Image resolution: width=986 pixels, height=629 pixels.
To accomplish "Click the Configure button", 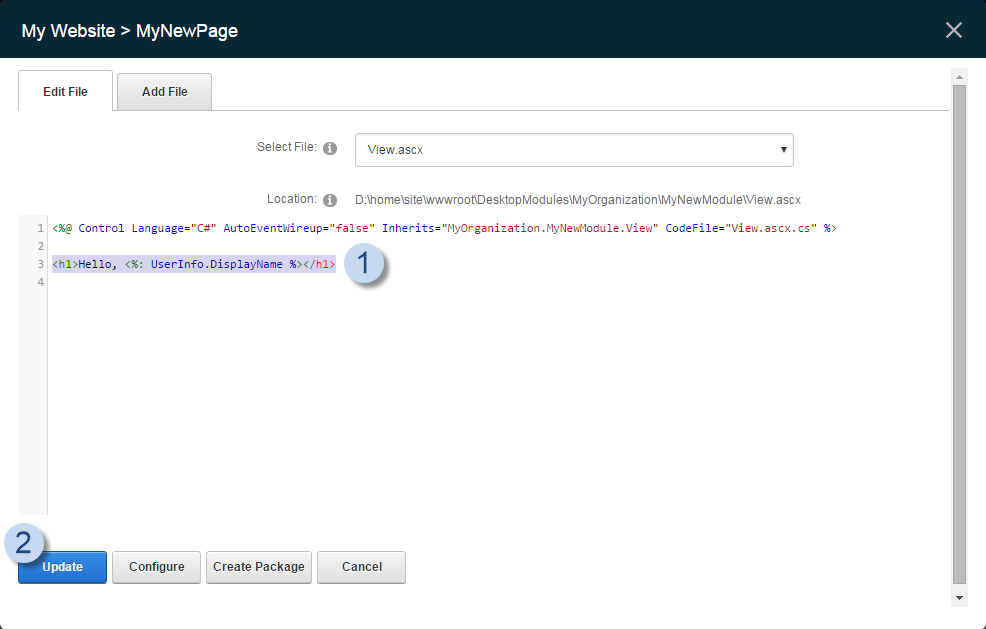I will point(156,567).
